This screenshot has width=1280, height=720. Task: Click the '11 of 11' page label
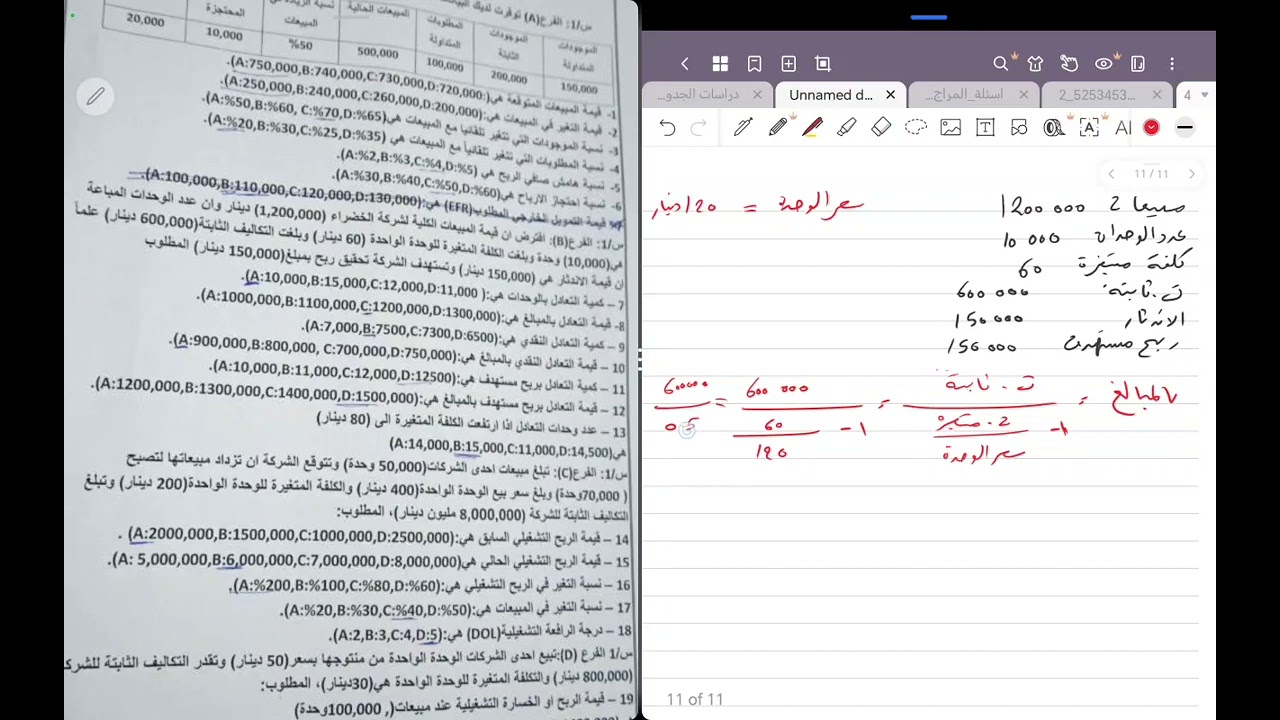[x=695, y=699]
